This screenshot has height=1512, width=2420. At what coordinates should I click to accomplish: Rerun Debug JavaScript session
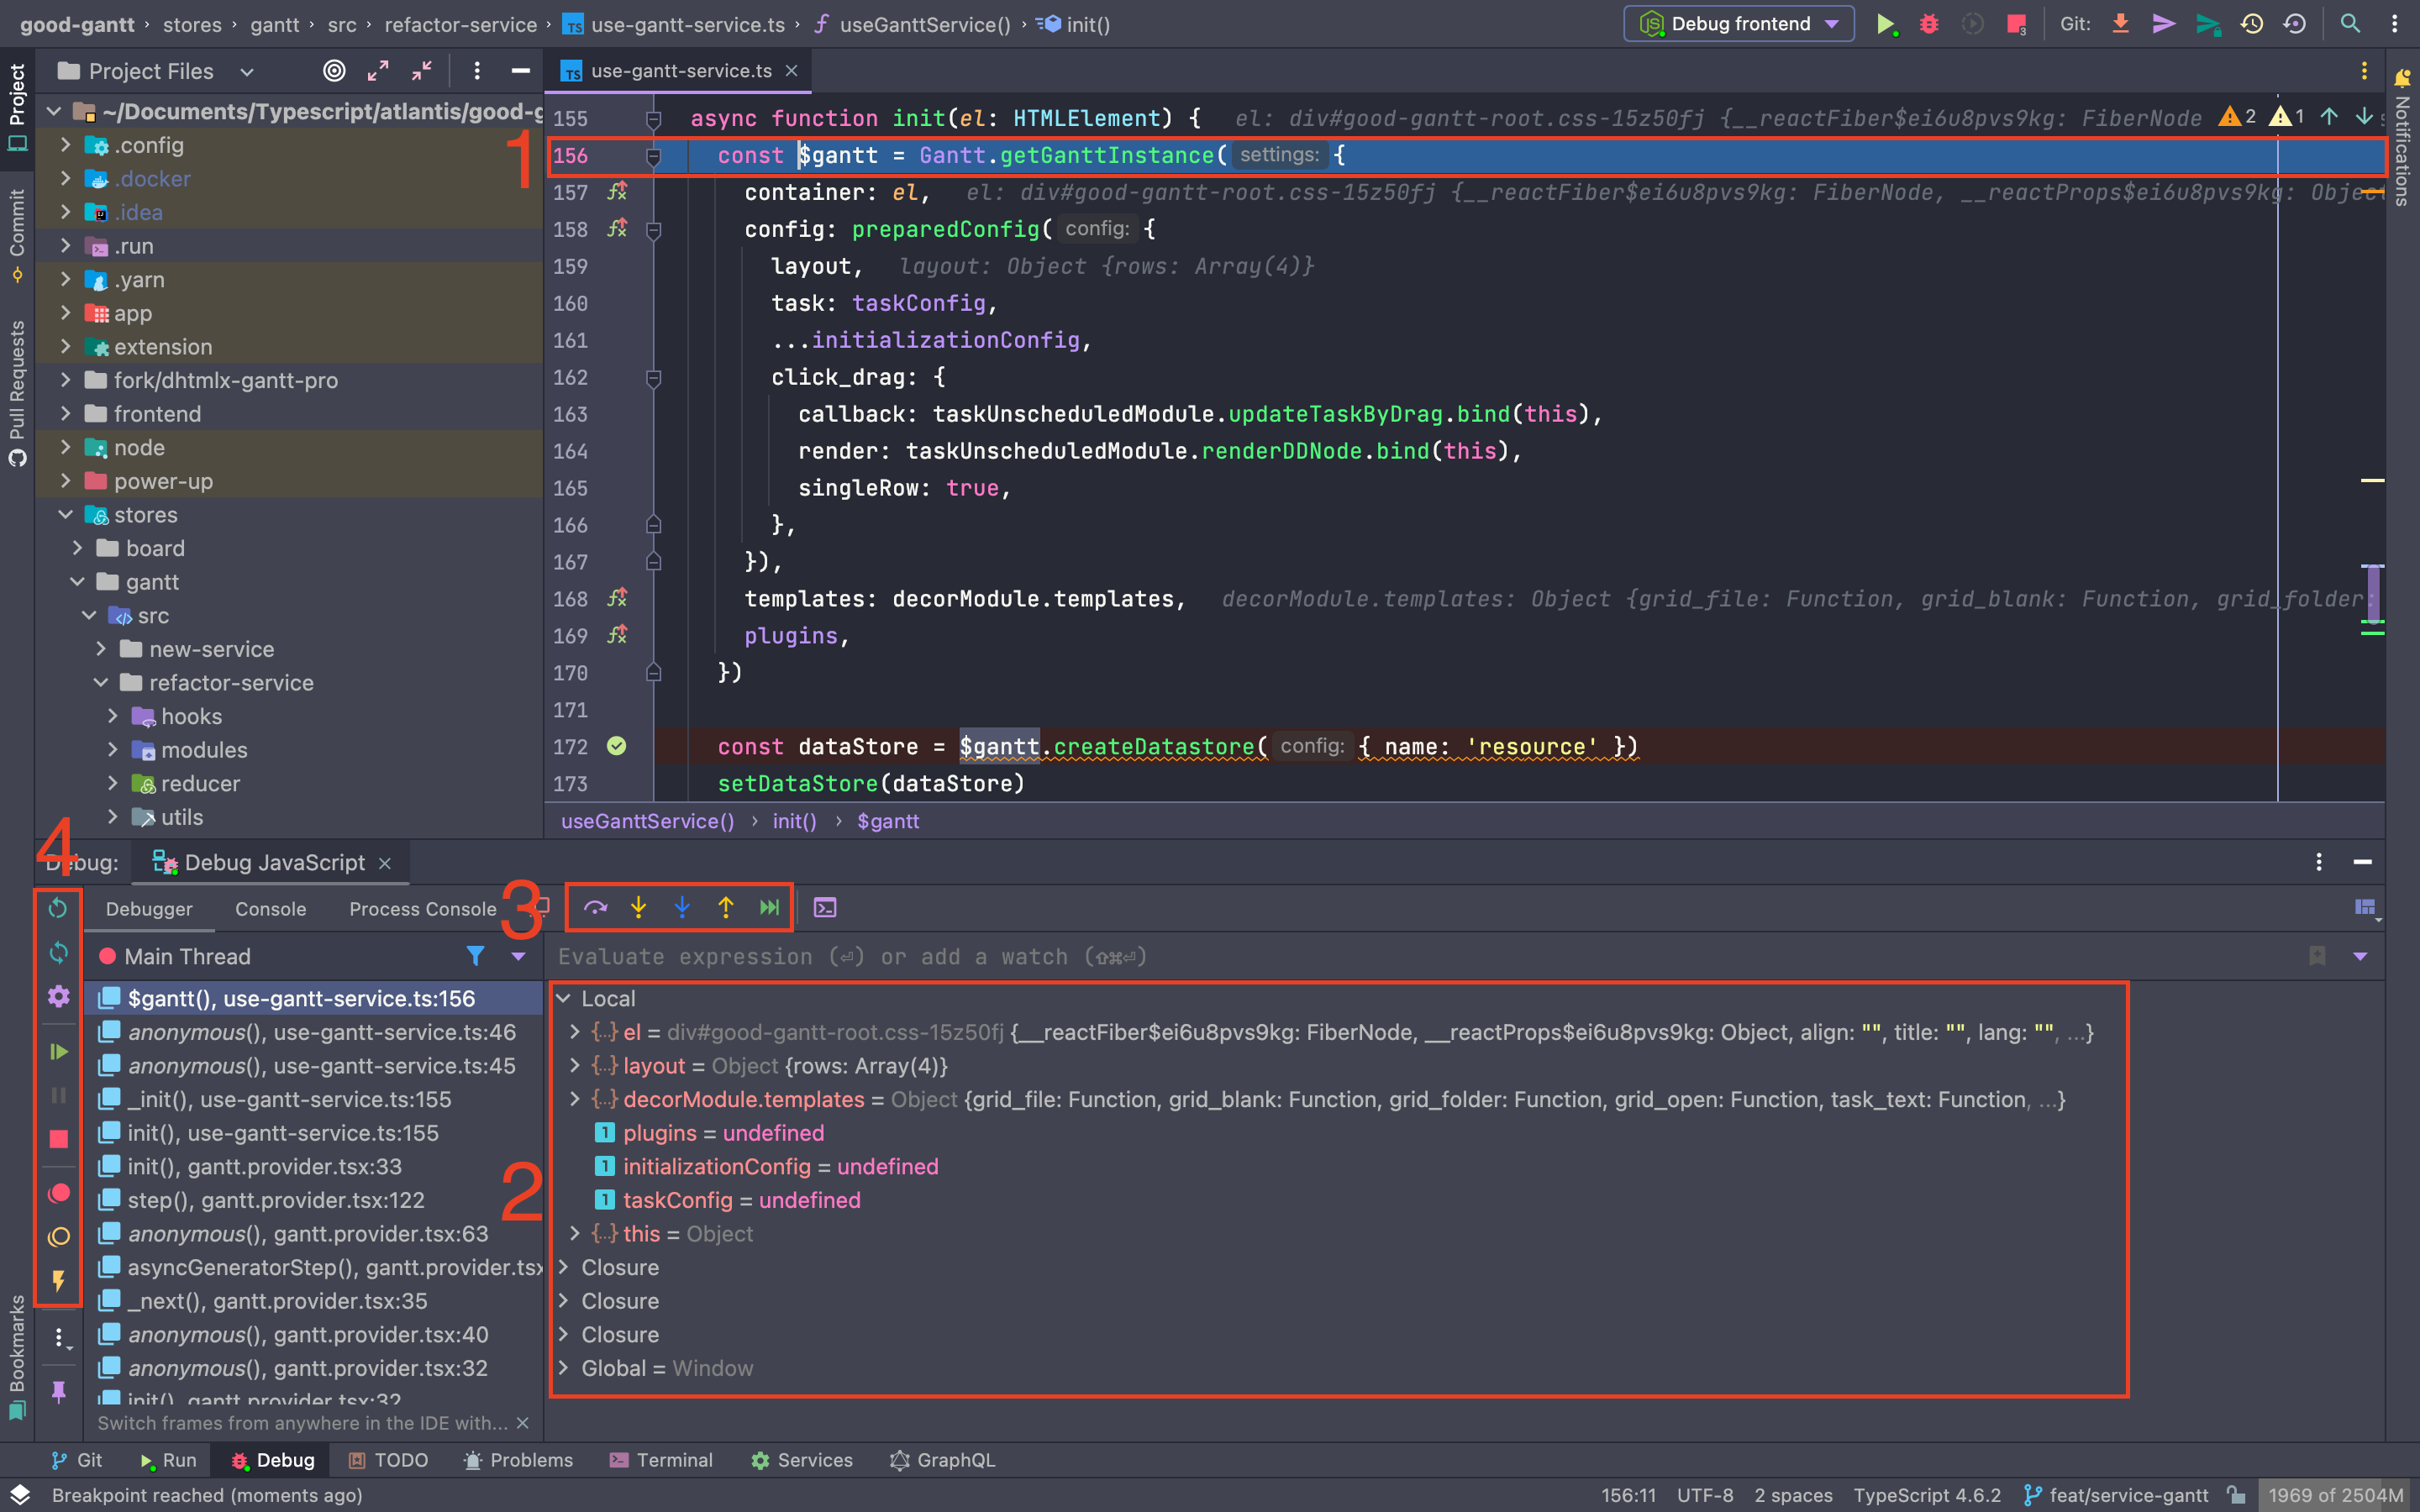click(x=58, y=907)
